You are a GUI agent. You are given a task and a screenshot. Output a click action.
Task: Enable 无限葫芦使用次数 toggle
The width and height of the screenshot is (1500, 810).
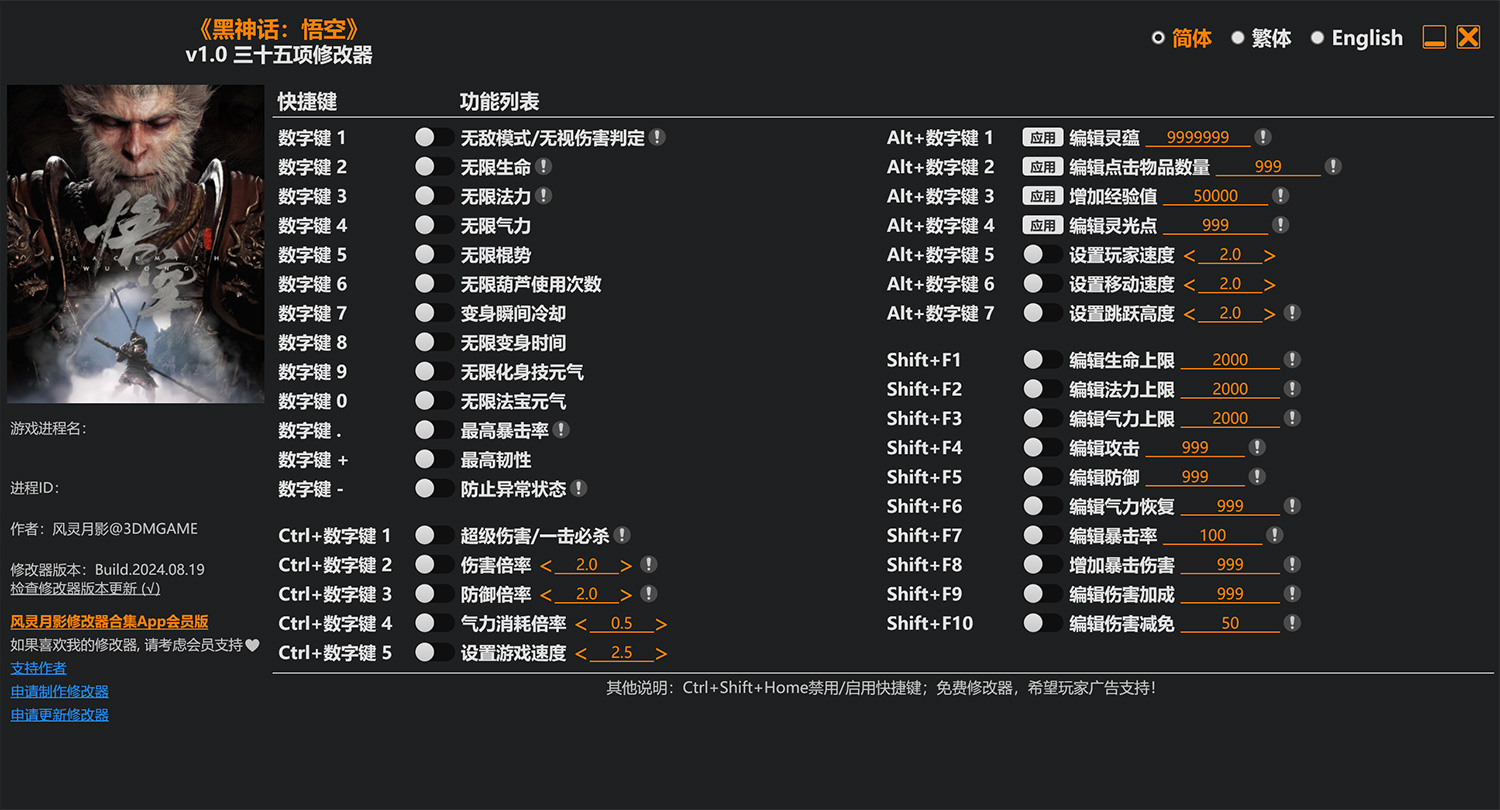(434, 283)
